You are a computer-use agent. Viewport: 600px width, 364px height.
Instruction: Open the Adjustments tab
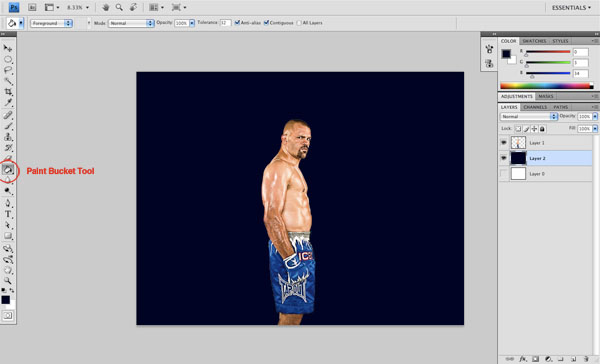tap(517, 96)
